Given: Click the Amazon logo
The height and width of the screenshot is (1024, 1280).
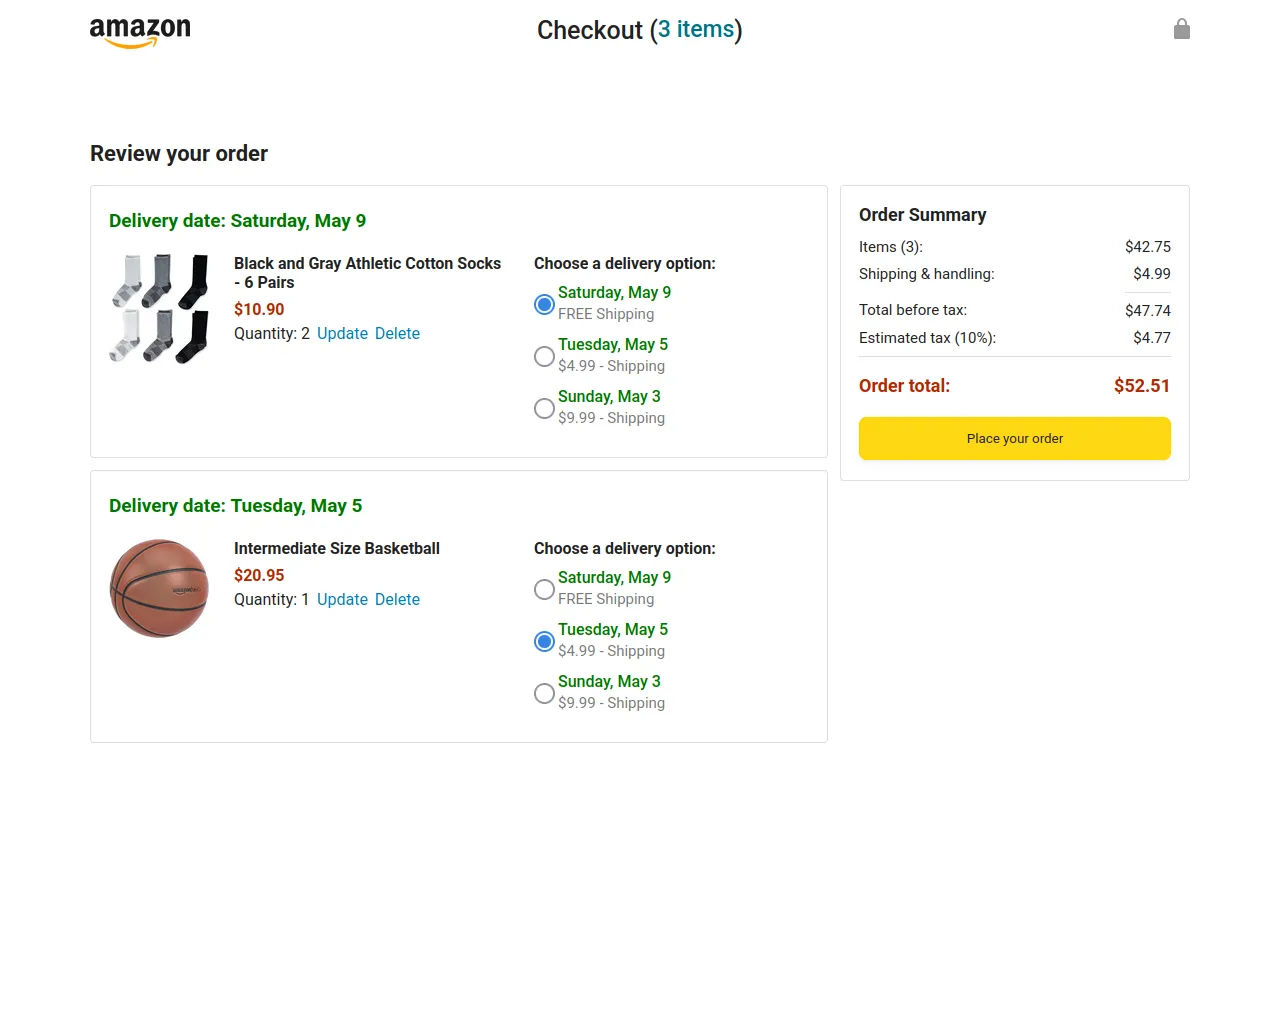Looking at the screenshot, I should pos(140,32).
